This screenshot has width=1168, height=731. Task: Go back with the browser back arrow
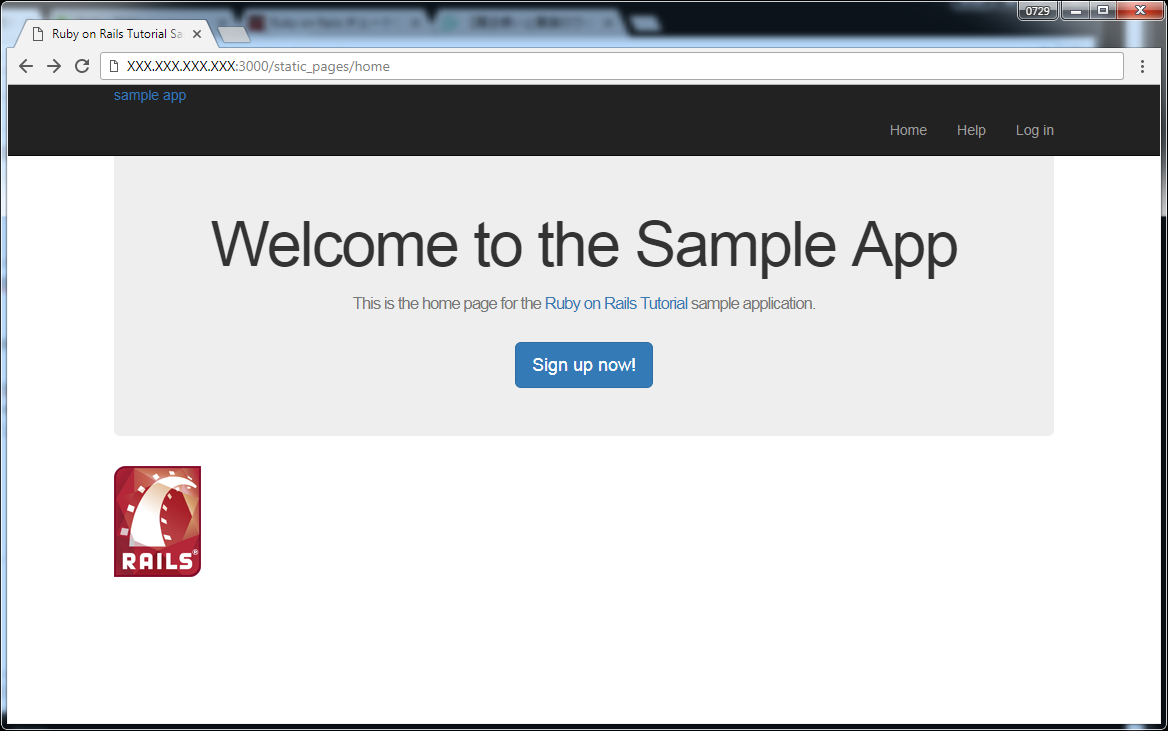pos(26,66)
